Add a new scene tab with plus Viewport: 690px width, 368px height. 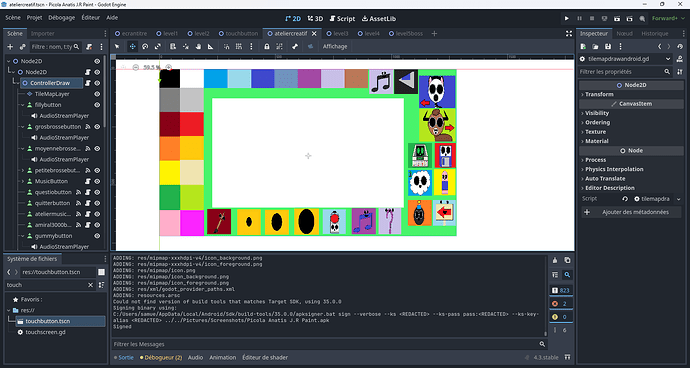tap(434, 33)
